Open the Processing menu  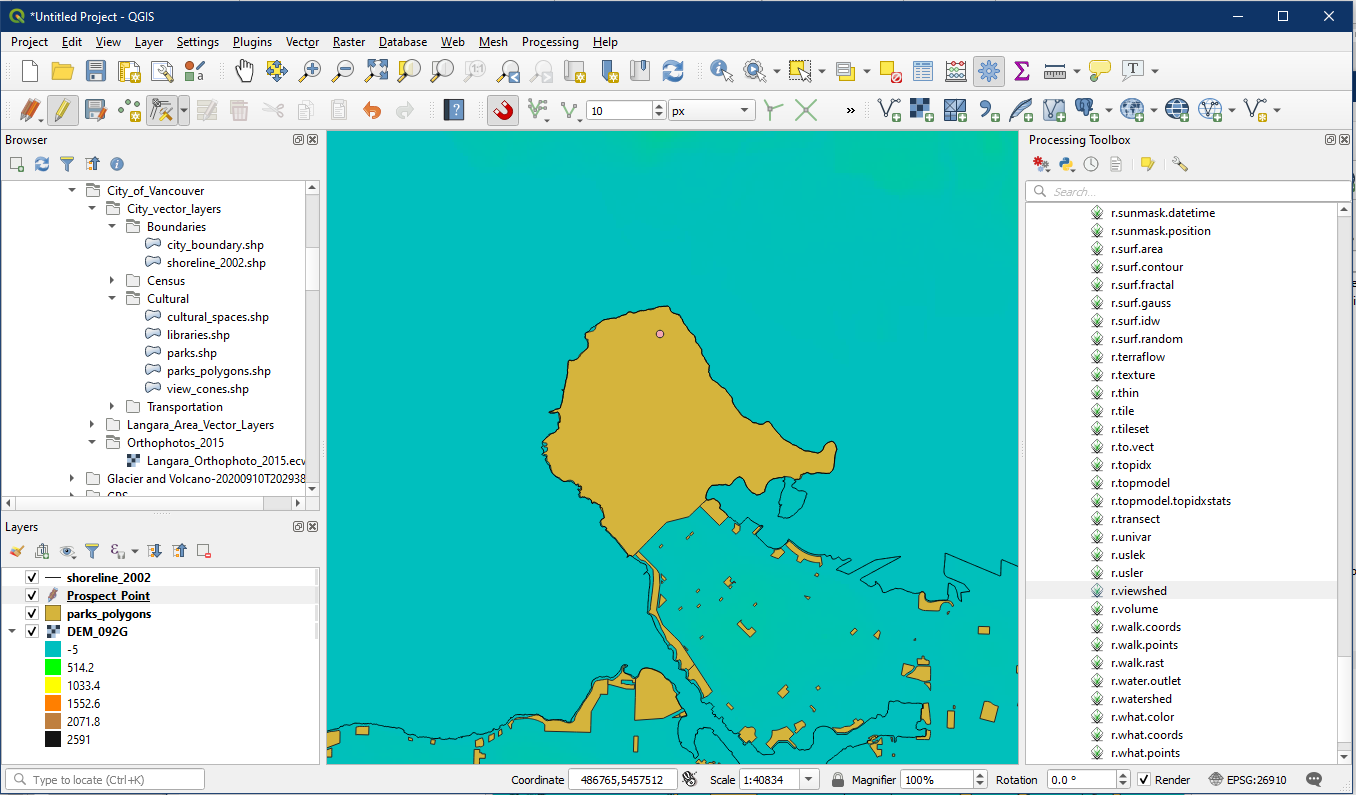tap(550, 42)
